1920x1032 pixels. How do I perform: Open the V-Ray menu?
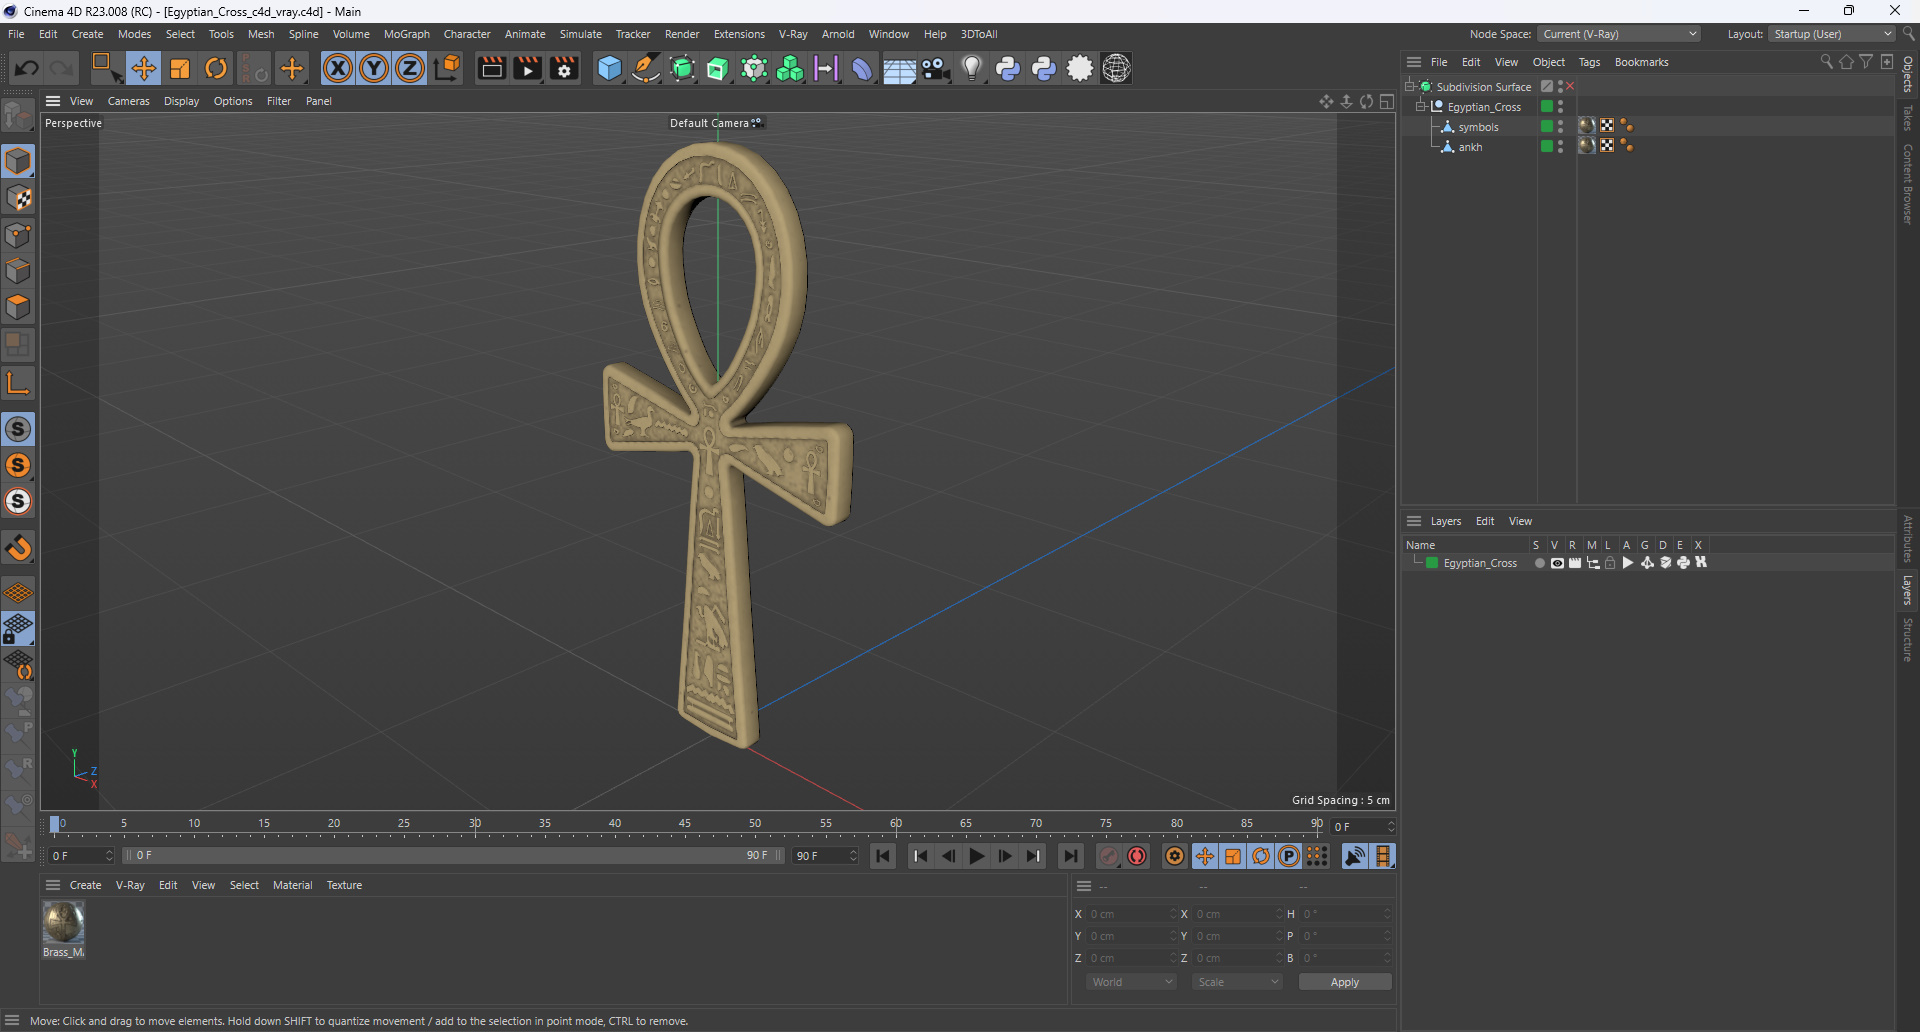pos(793,34)
